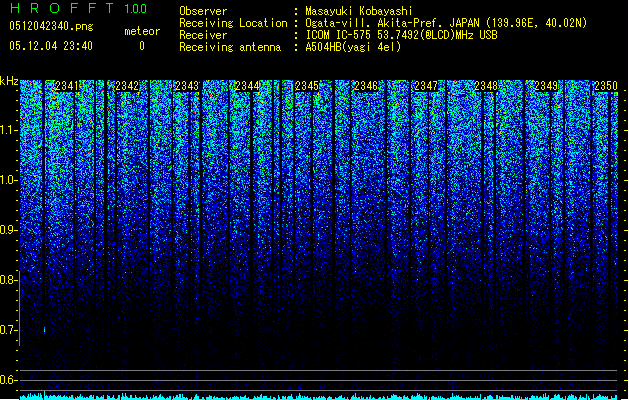Click the Observer field label
Screen dimensions: 629x400
click(203, 11)
